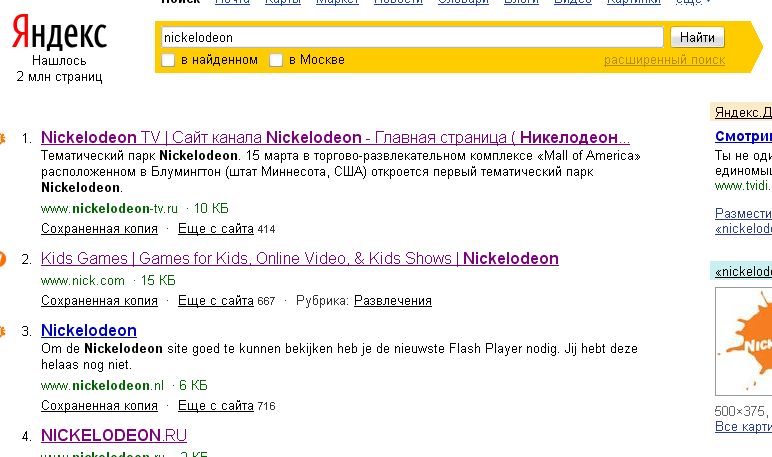Image resolution: width=772 pixels, height=457 pixels.
Task: Open the Kids Games for Kids result
Action: point(300,259)
